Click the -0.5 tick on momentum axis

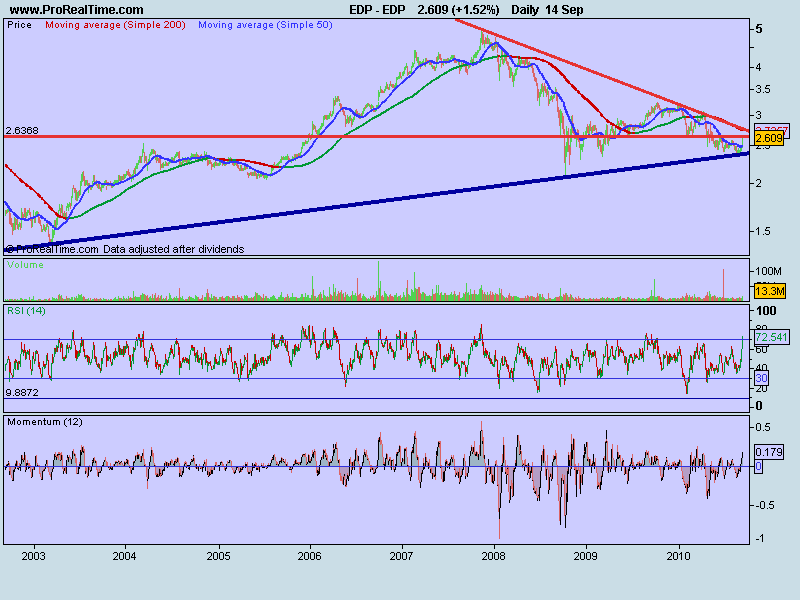coord(764,505)
